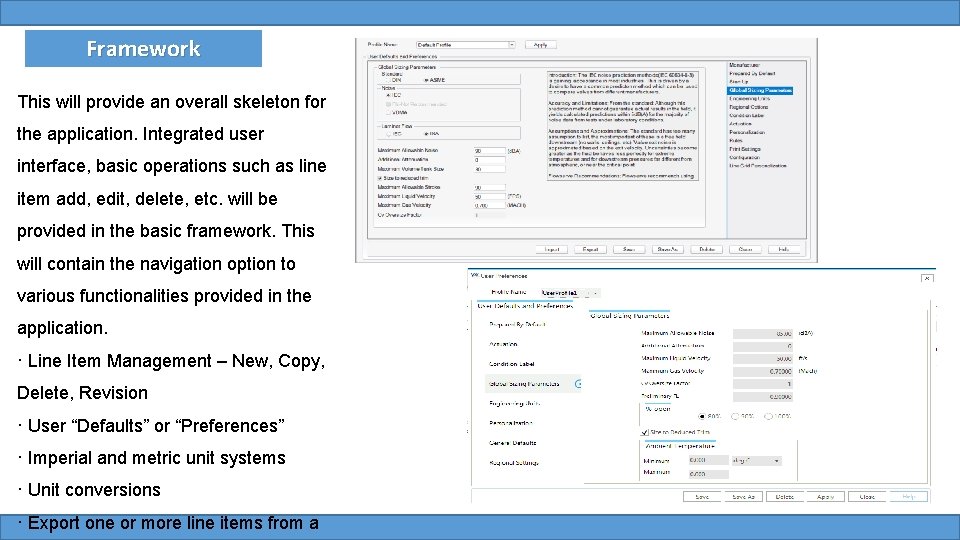Select Manufacturer in upper dialog's right list
960x540 pixels.
(x=744, y=65)
